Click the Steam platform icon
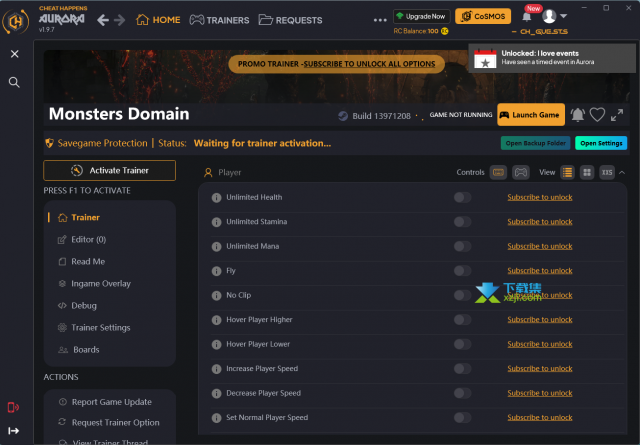The width and height of the screenshot is (640, 445). (x=343, y=116)
